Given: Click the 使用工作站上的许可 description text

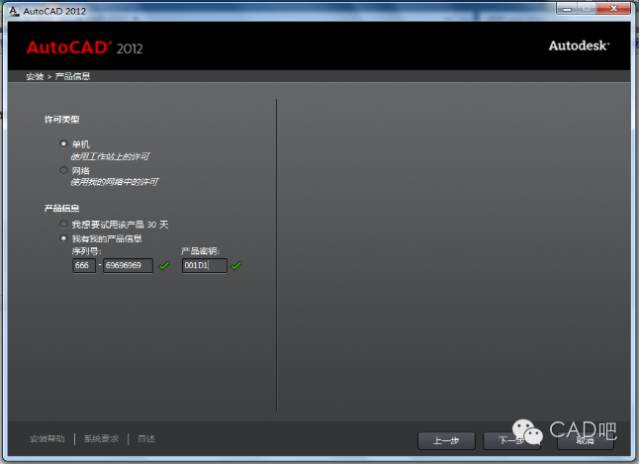Looking at the screenshot, I should tap(110, 156).
